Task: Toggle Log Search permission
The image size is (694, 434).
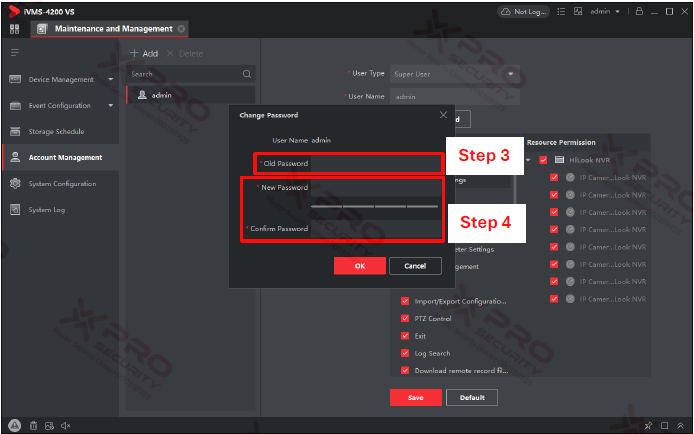Action: coord(405,353)
